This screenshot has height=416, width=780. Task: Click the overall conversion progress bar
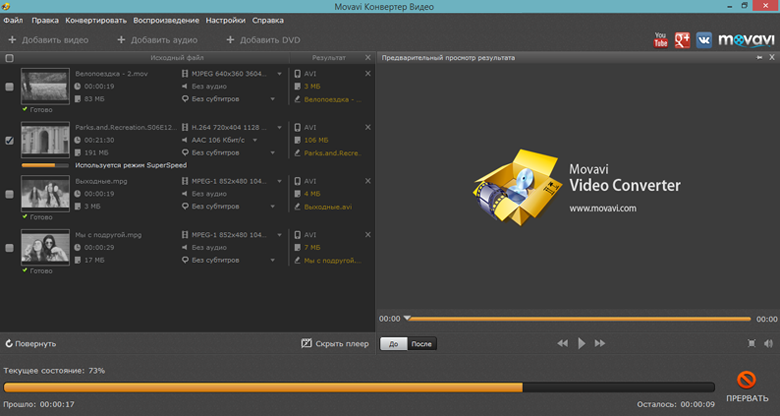pyautogui.click(x=359, y=387)
